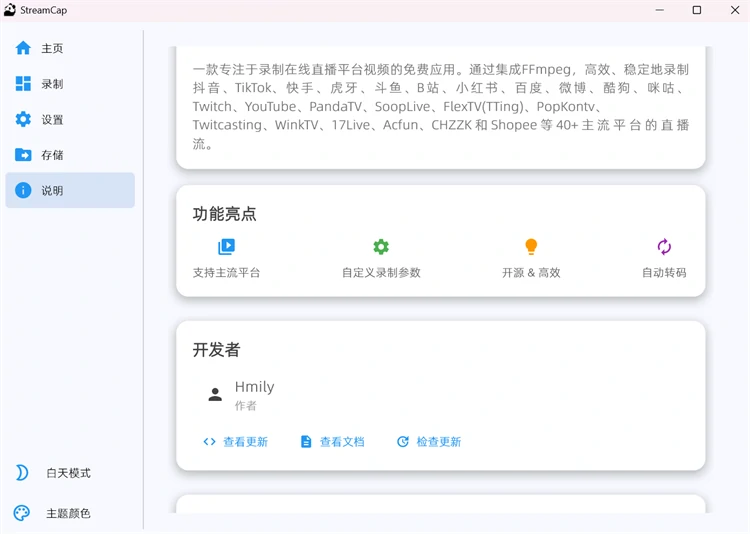The width and height of the screenshot is (750, 534).
Task: Open the 查看更新 link
Action: tap(245, 442)
